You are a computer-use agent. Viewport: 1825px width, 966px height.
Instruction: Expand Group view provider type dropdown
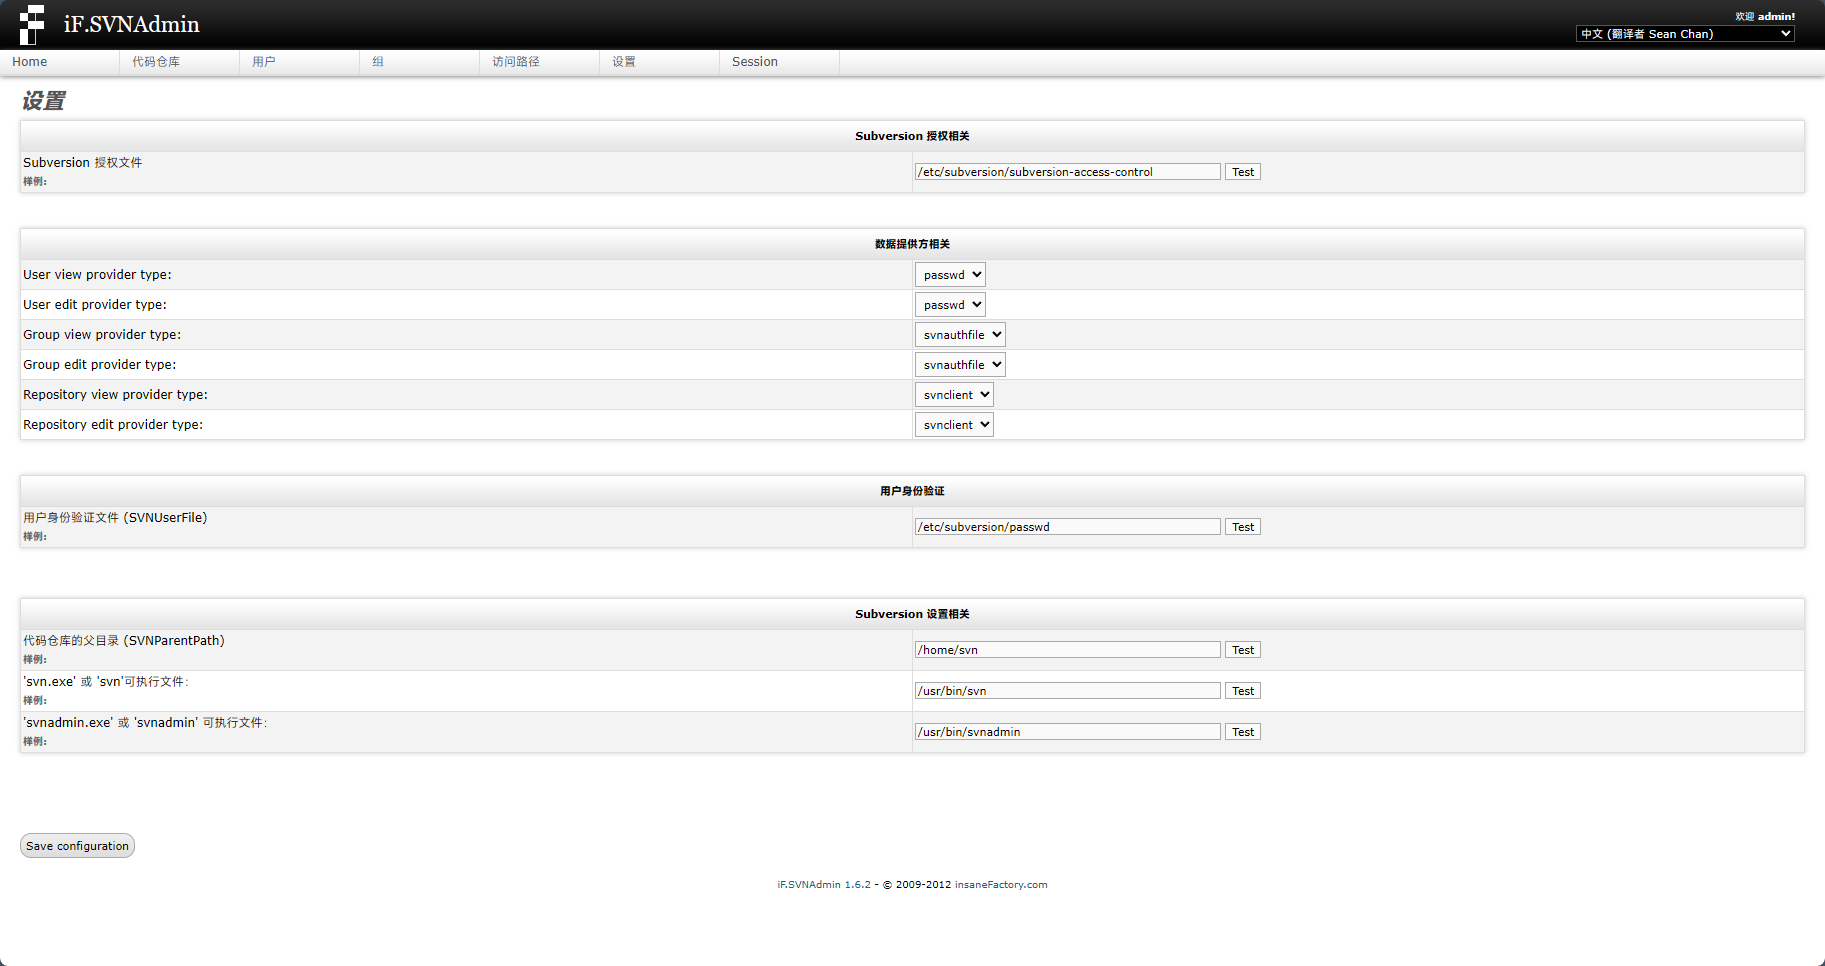click(960, 335)
